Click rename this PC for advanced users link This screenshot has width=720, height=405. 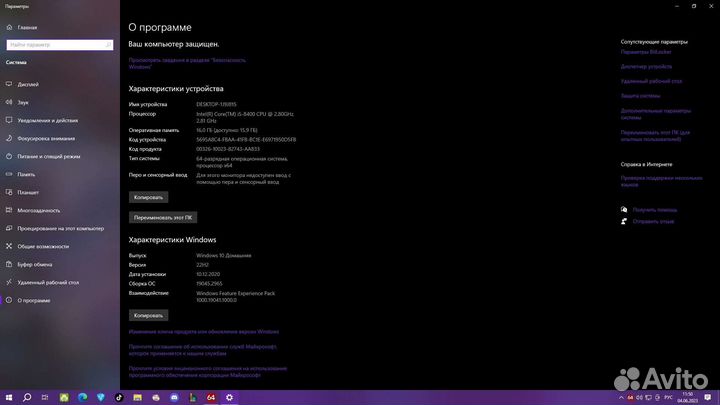(655, 135)
